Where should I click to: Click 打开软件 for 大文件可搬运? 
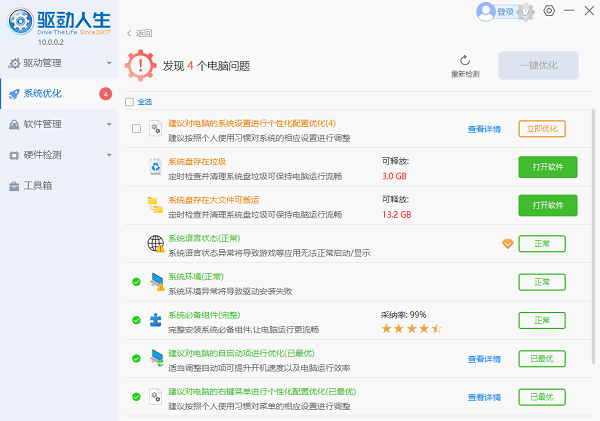click(x=548, y=206)
